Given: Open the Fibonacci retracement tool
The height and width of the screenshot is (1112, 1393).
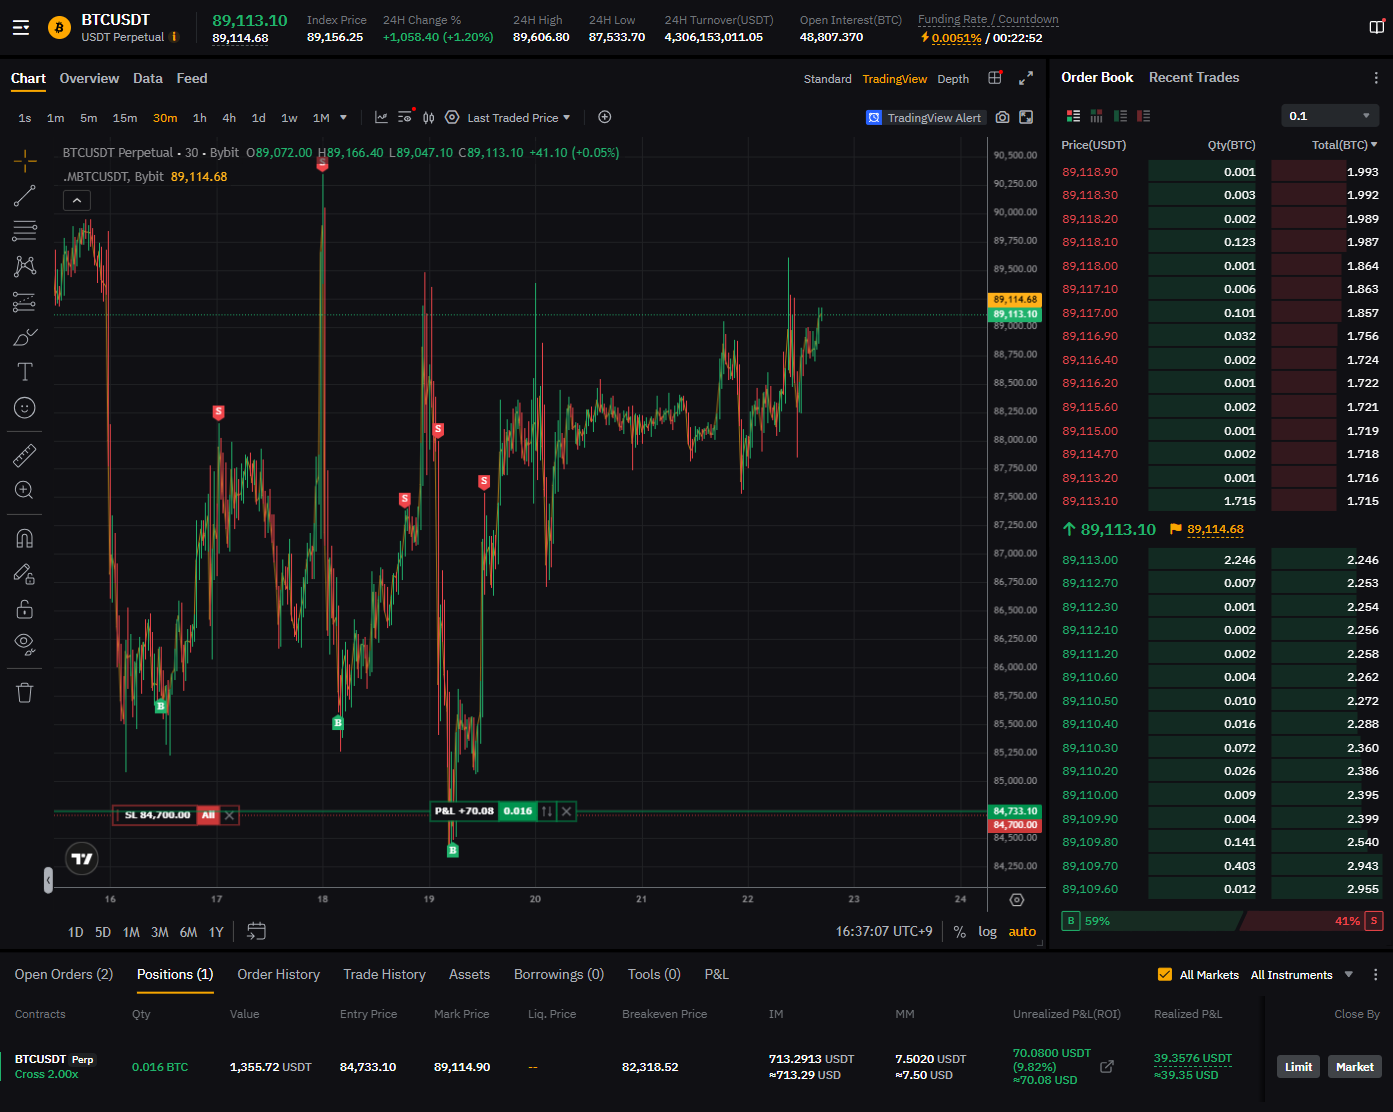Looking at the screenshot, I should point(25,231).
